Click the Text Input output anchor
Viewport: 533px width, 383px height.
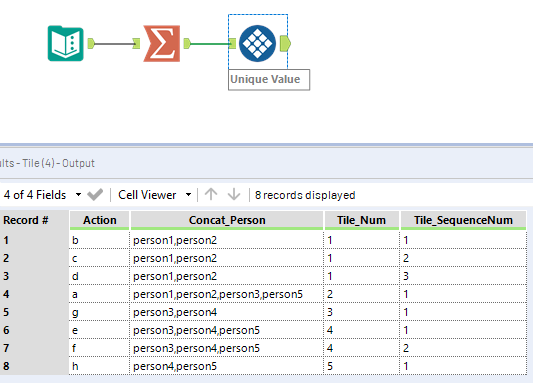(91, 43)
